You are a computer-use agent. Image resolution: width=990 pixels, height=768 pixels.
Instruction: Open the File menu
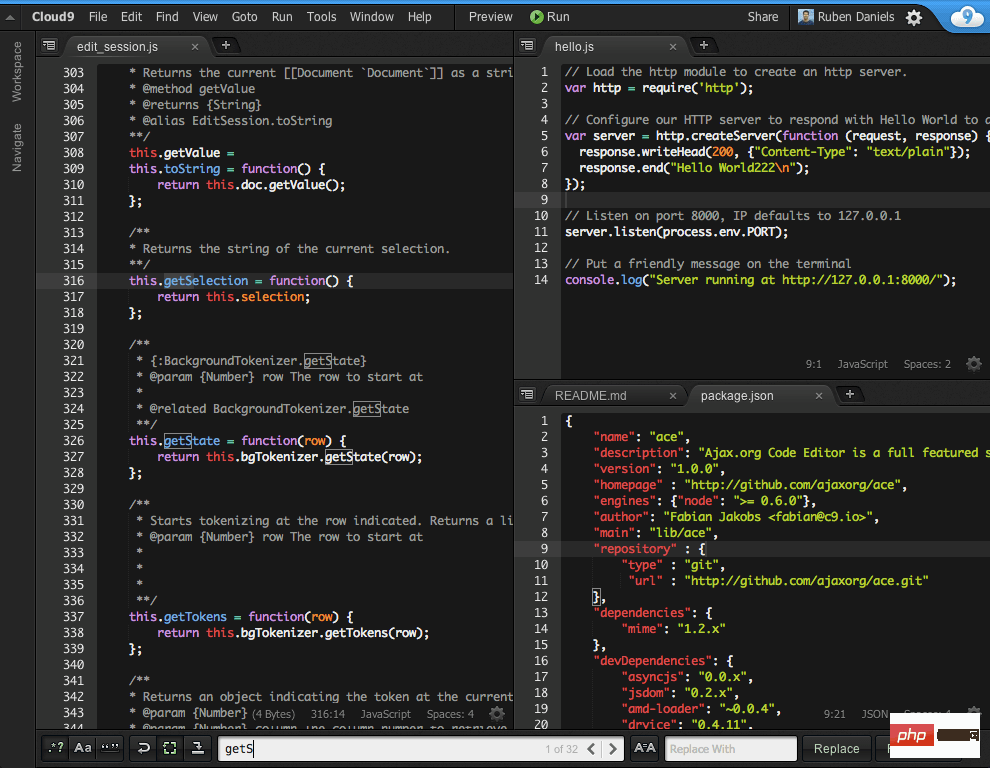pos(98,17)
